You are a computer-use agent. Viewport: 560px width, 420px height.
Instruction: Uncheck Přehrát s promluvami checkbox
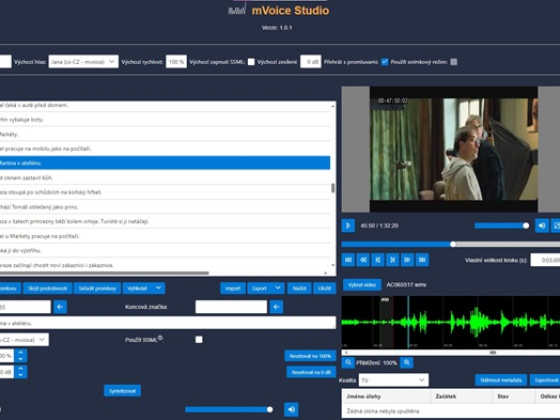point(385,62)
